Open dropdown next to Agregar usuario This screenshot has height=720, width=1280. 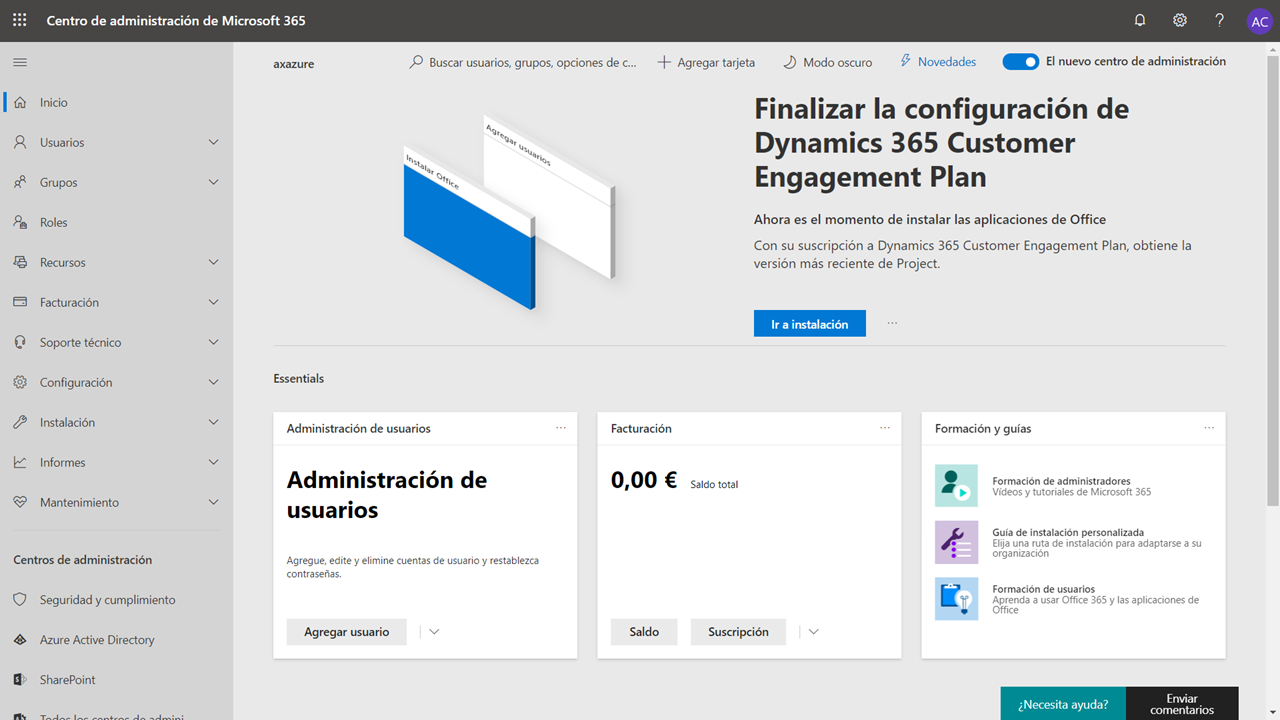click(434, 632)
